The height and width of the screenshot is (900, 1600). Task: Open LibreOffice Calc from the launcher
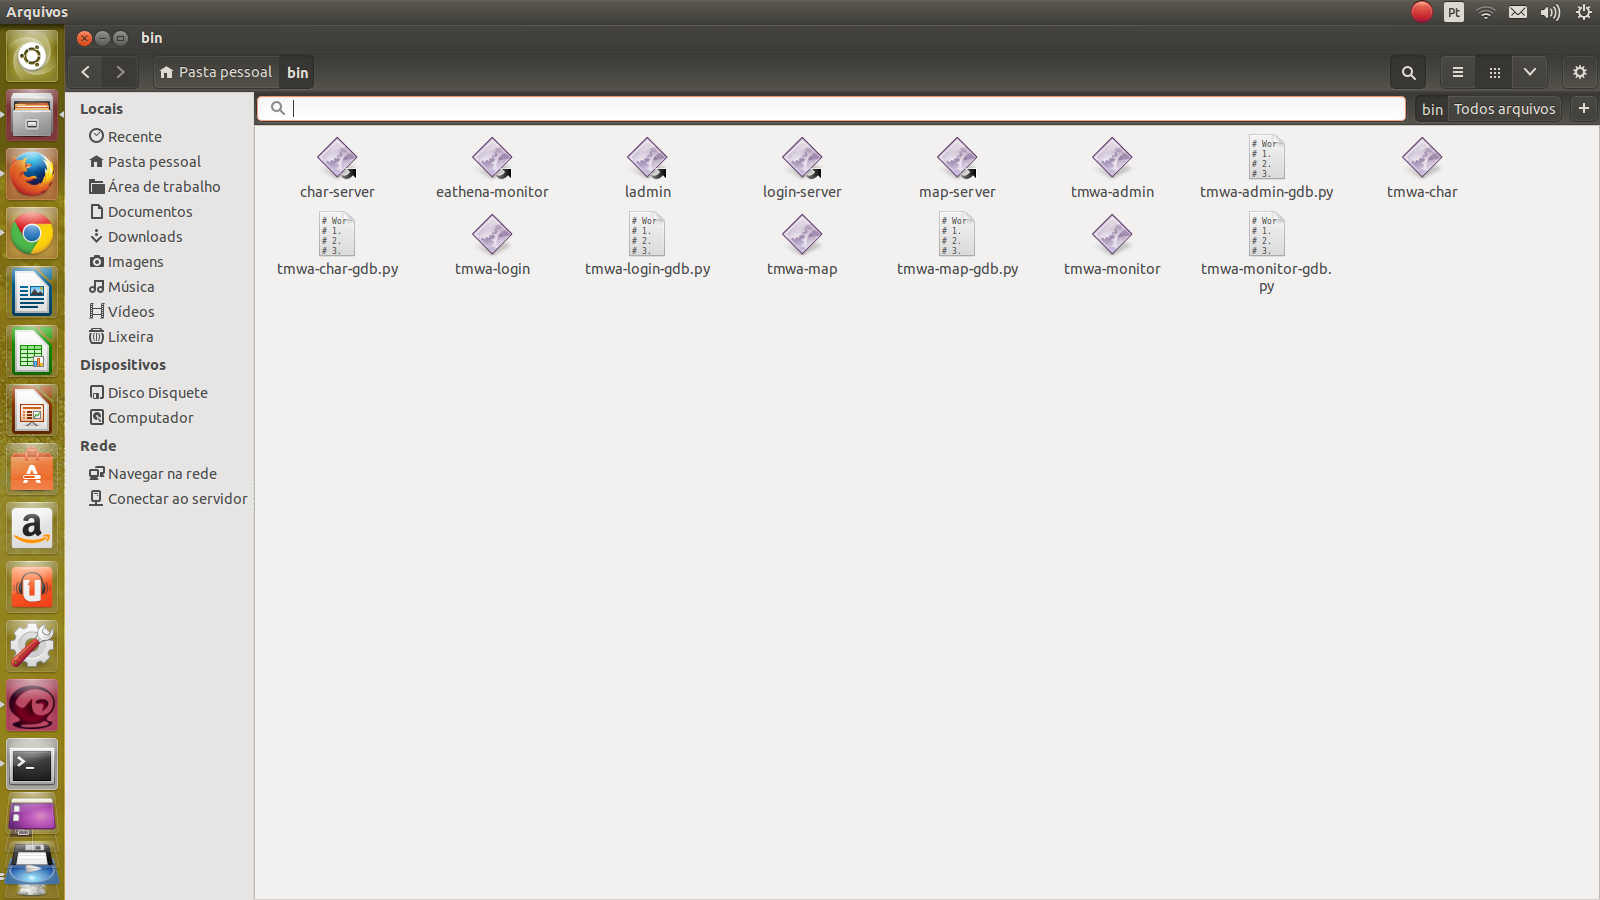coord(32,352)
